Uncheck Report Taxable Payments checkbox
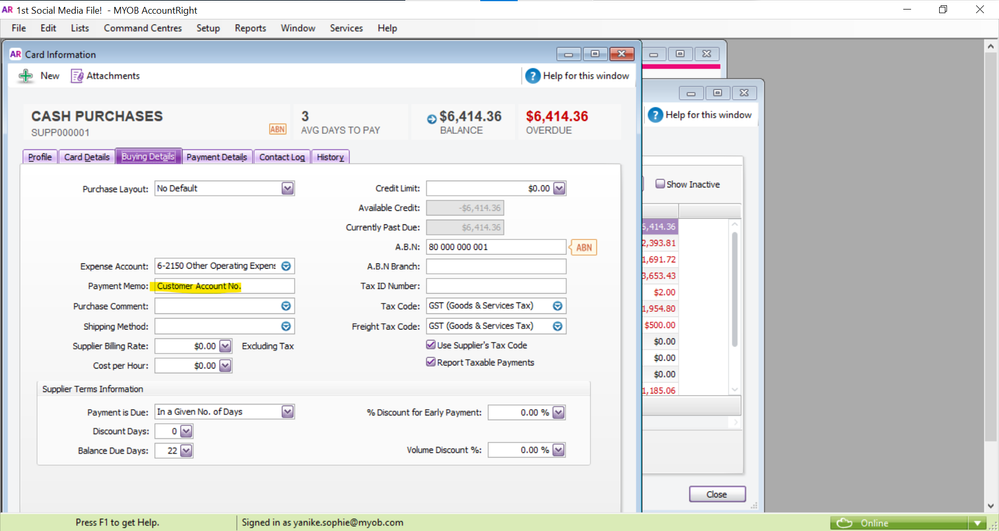The image size is (999, 531). point(431,362)
